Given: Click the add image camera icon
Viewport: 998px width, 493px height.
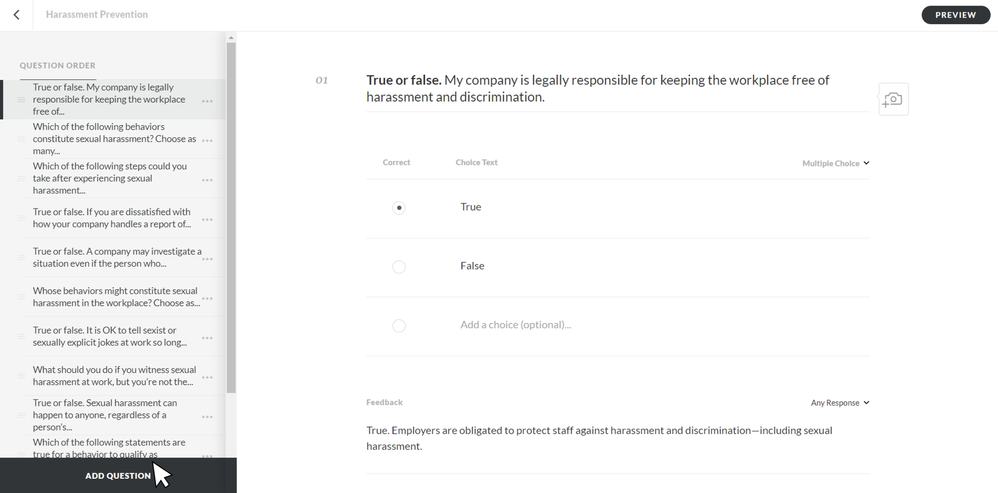Looking at the screenshot, I should [x=893, y=100].
